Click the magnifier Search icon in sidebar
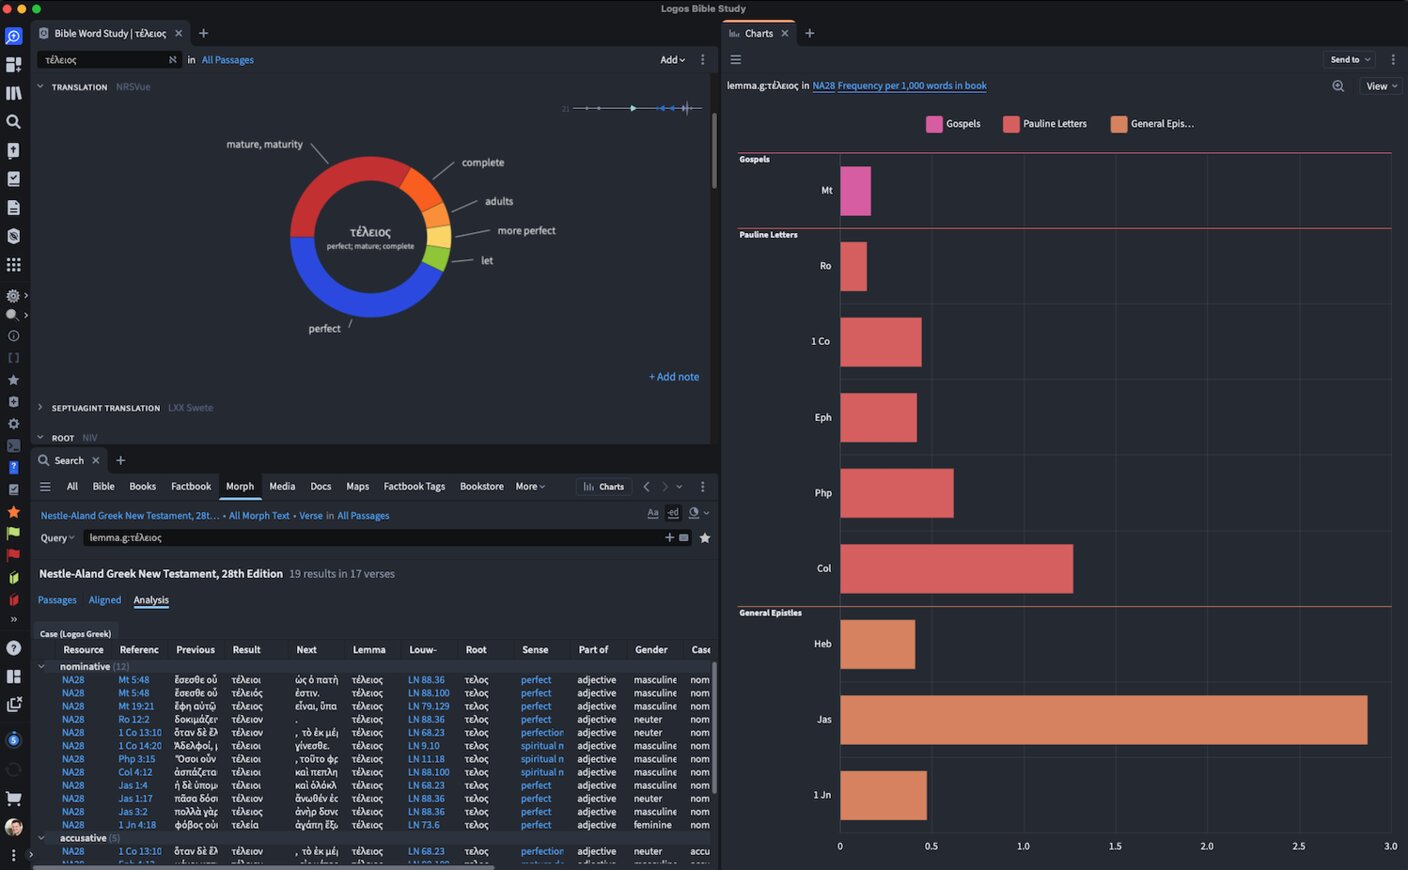Viewport: 1408px width, 870px height. coord(14,122)
